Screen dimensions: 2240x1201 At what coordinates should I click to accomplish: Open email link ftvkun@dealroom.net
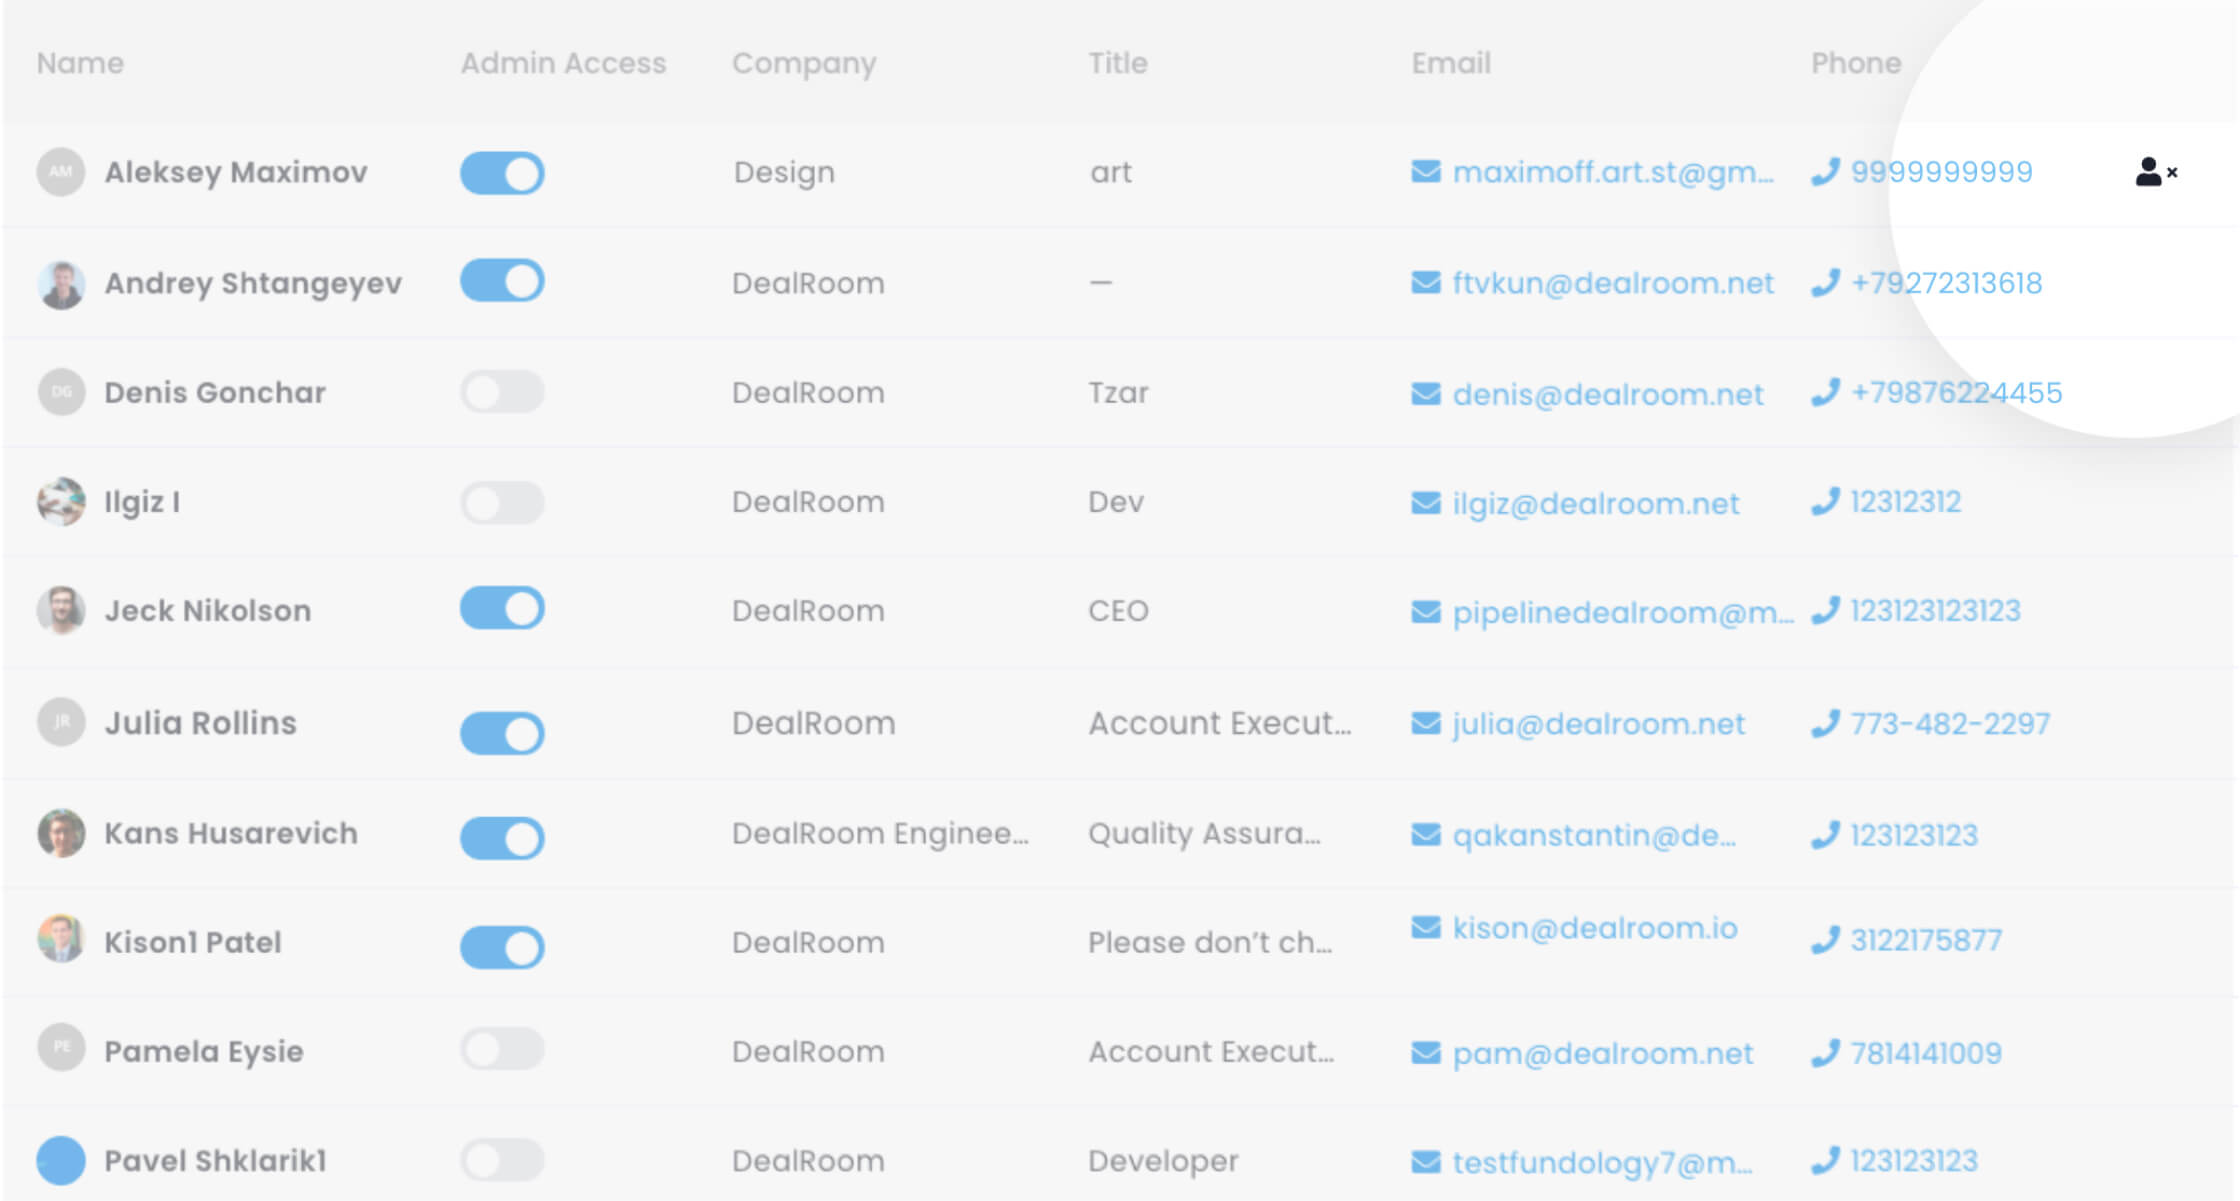click(x=1612, y=284)
